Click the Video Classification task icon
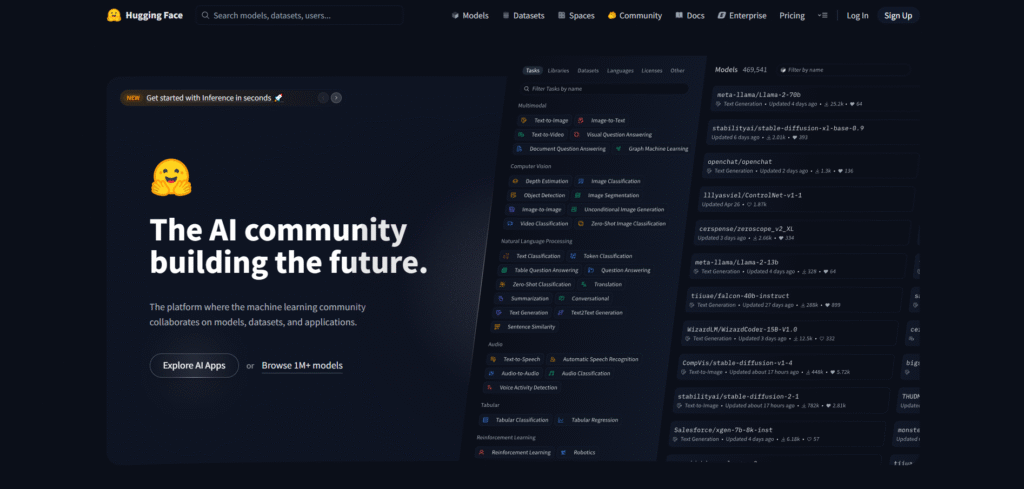This screenshot has height=489, width=1024. tap(510, 223)
